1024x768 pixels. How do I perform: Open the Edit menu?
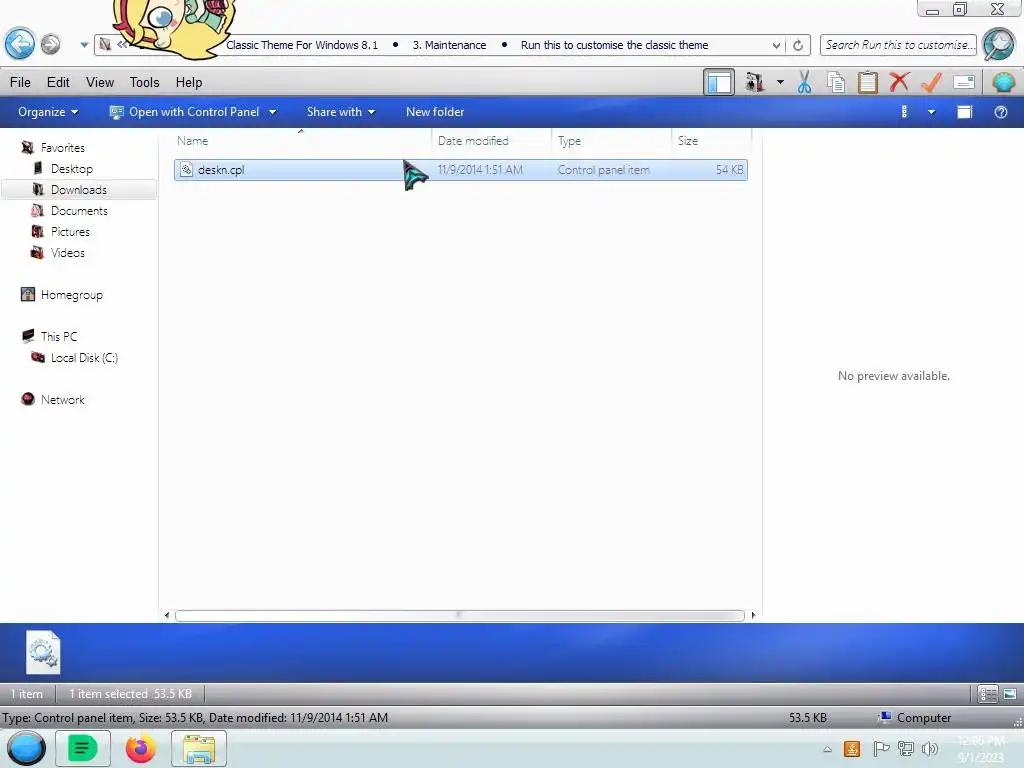point(58,82)
